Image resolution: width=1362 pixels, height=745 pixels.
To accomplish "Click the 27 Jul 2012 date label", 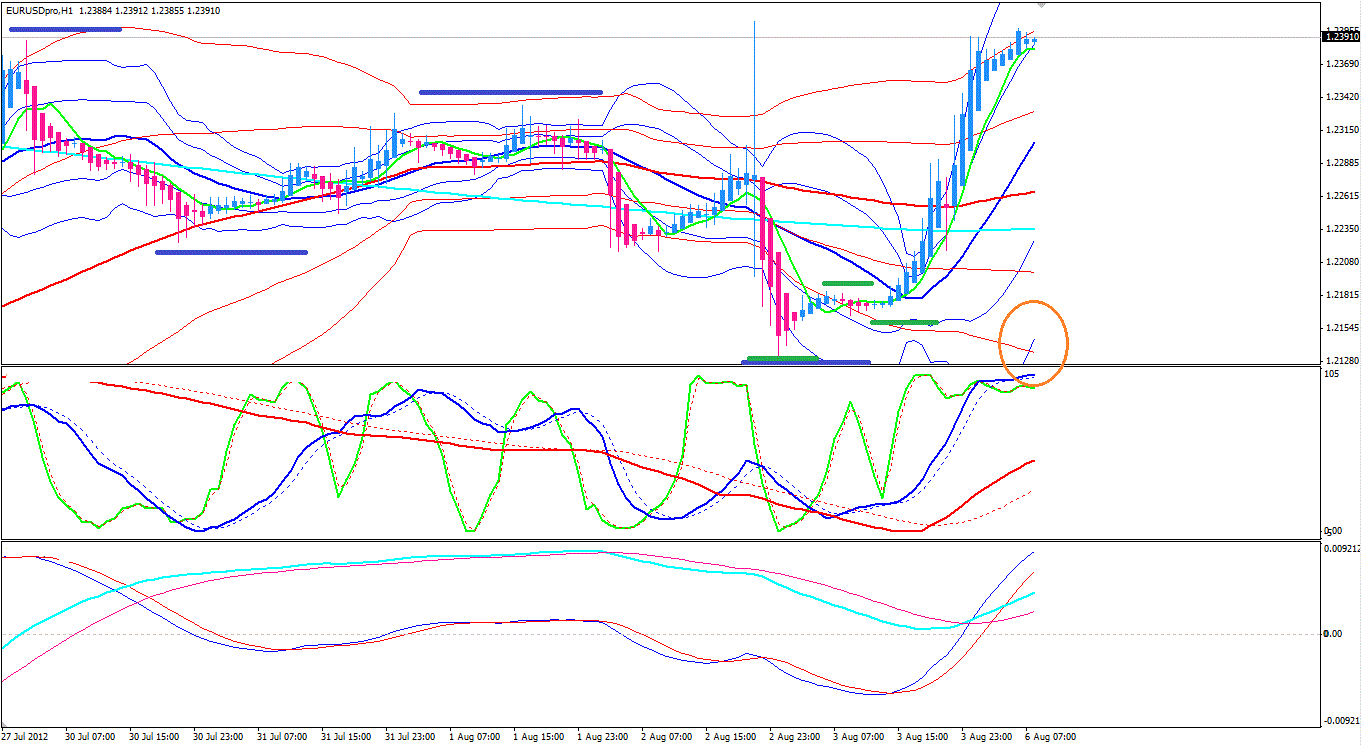I will pyautogui.click(x=26, y=736).
